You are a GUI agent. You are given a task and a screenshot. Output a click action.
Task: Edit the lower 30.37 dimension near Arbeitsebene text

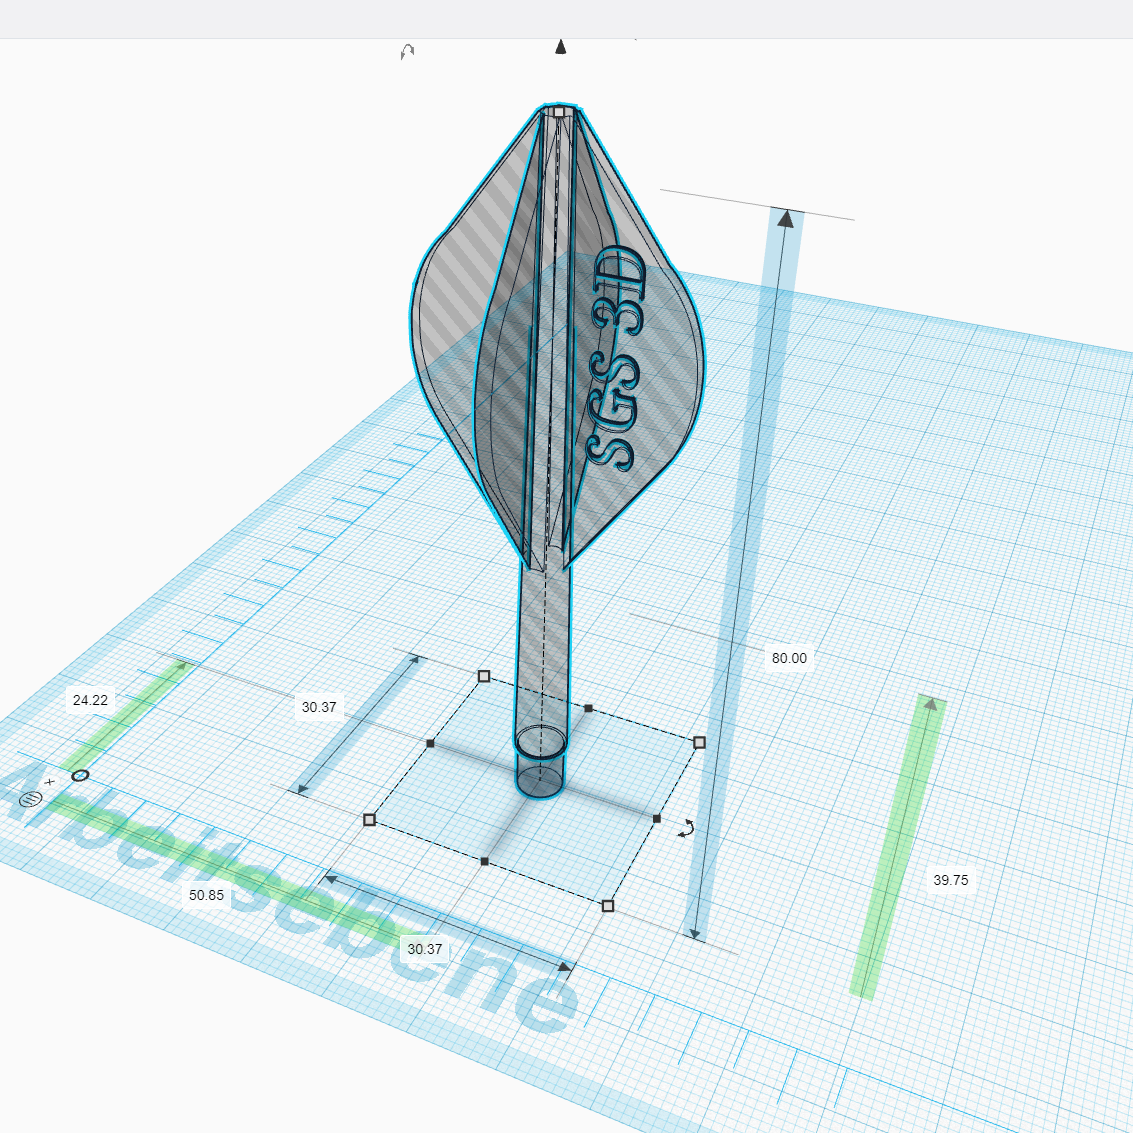click(x=424, y=949)
